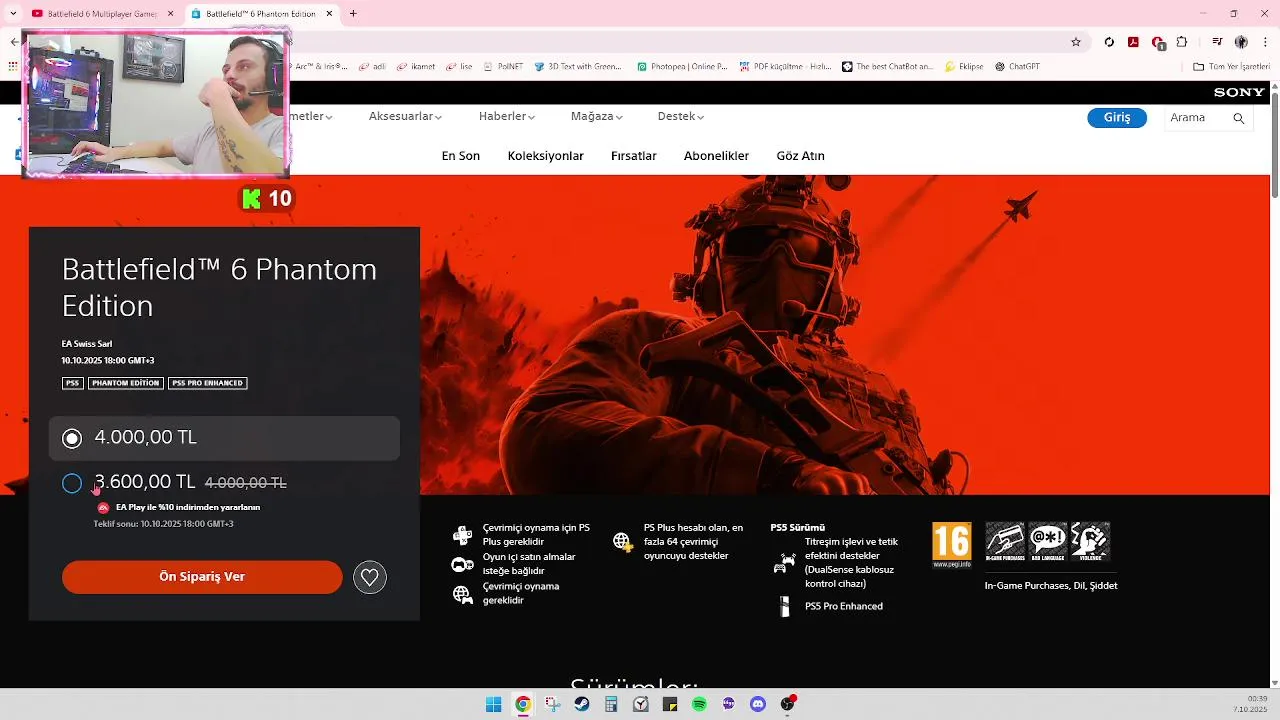This screenshot has height=720, width=1280.
Task: Click the PlayStation search magnifier icon
Action: click(x=1239, y=118)
